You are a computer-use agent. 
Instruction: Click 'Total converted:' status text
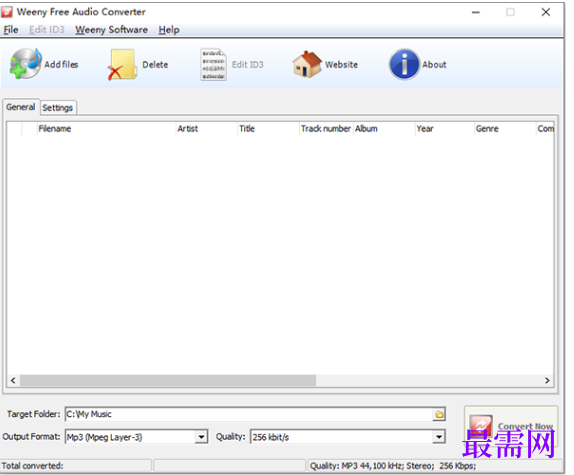[33, 466]
